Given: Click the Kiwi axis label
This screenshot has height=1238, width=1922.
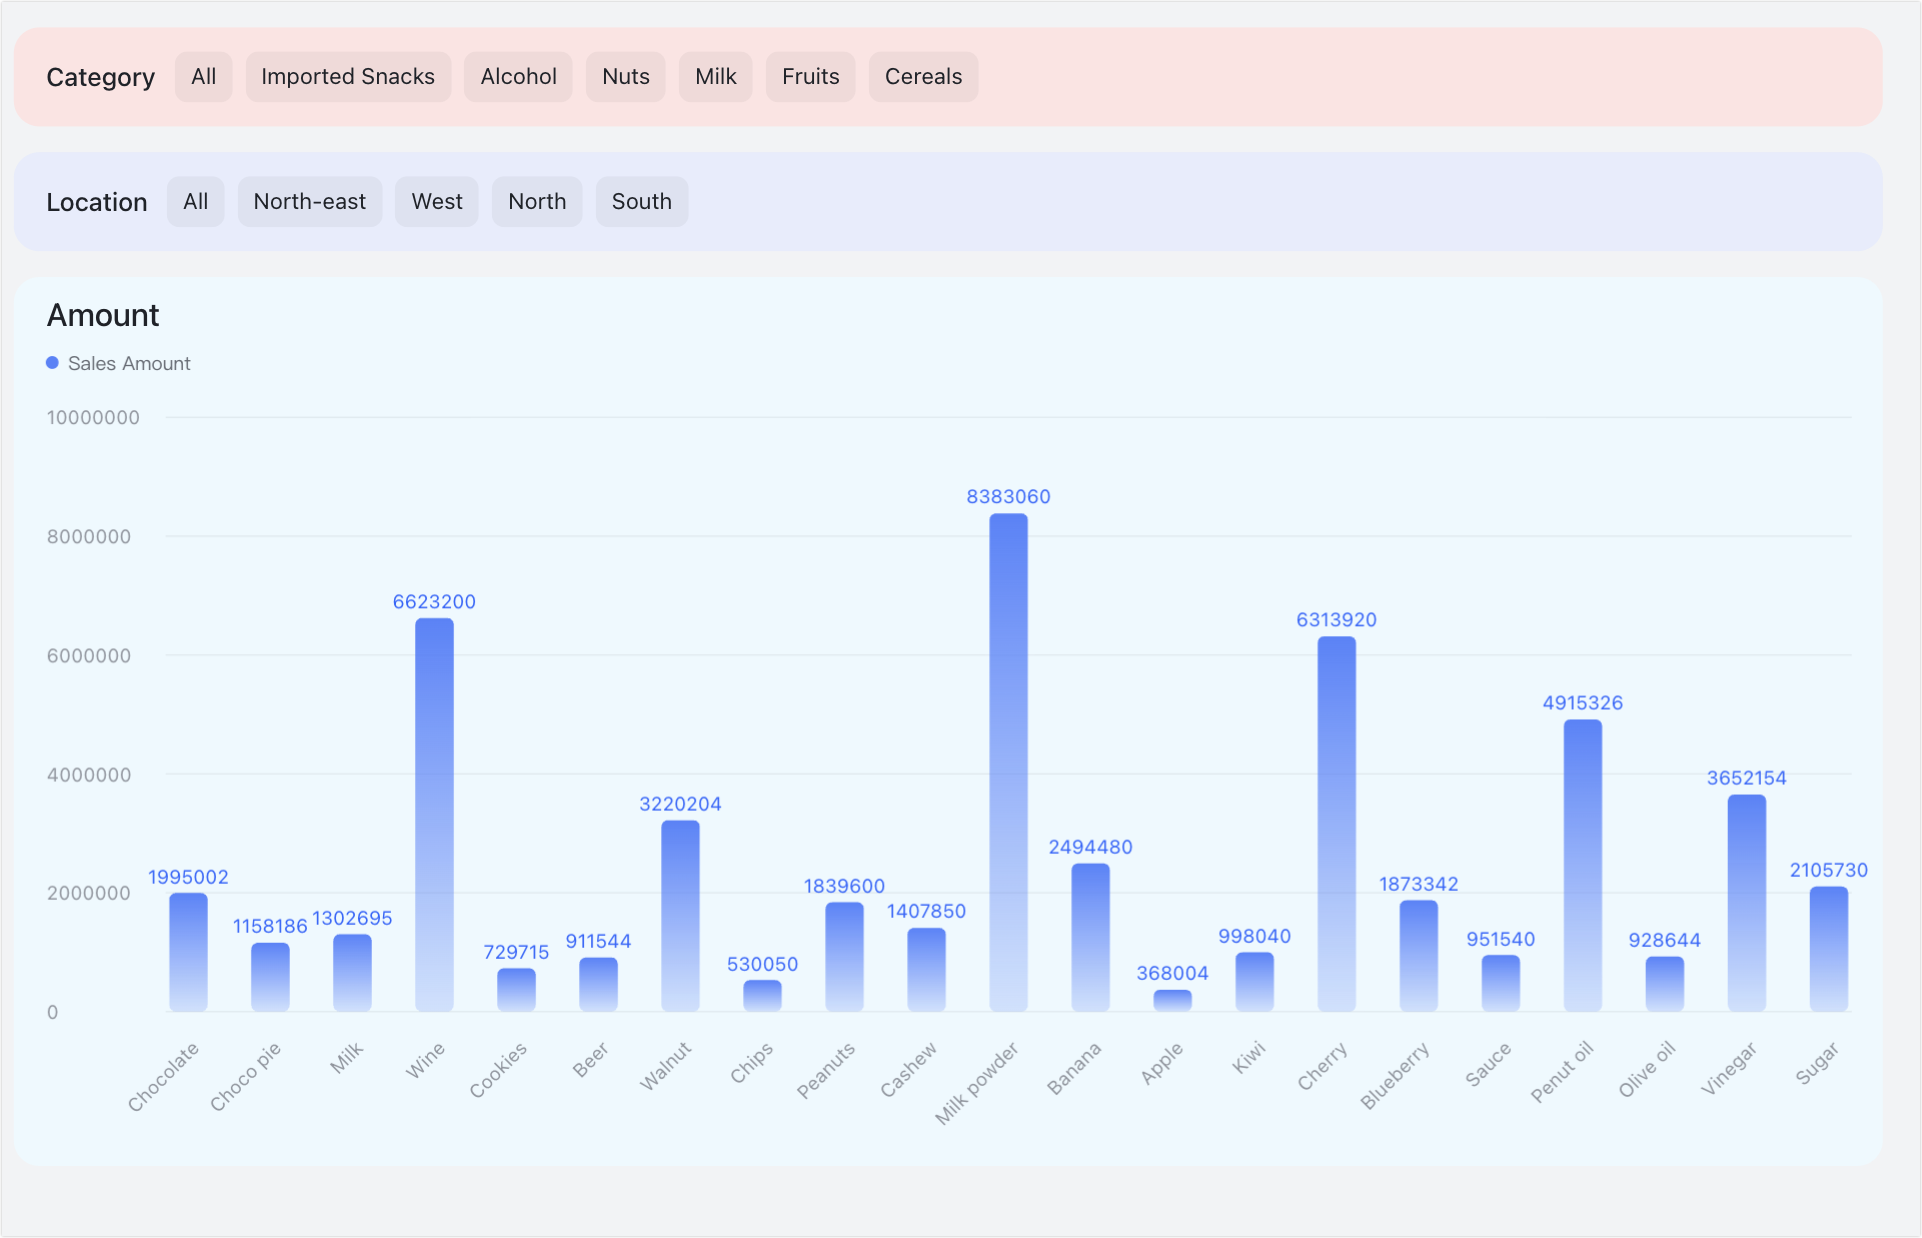Looking at the screenshot, I should [1249, 1058].
